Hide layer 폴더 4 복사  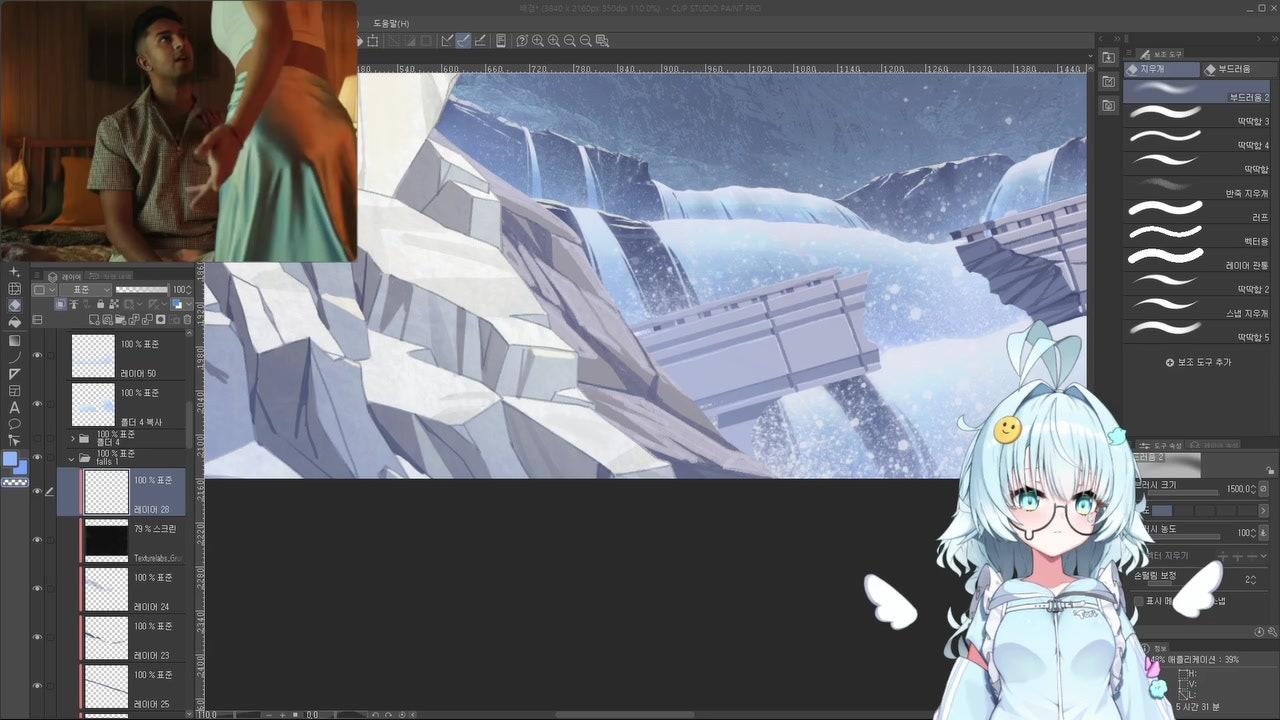(x=38, y=404)
